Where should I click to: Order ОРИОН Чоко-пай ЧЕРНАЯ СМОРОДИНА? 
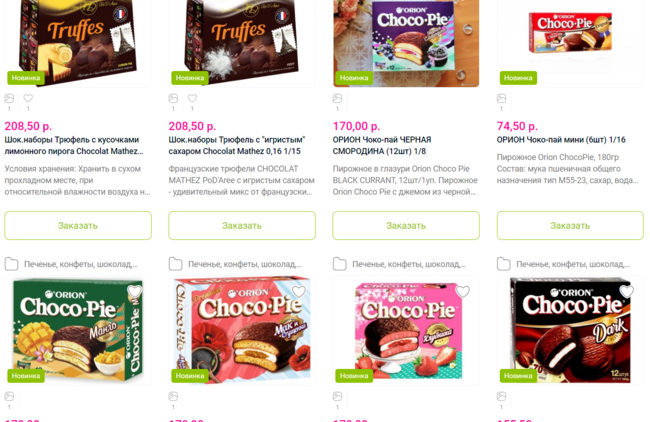[x=406, y=226]
